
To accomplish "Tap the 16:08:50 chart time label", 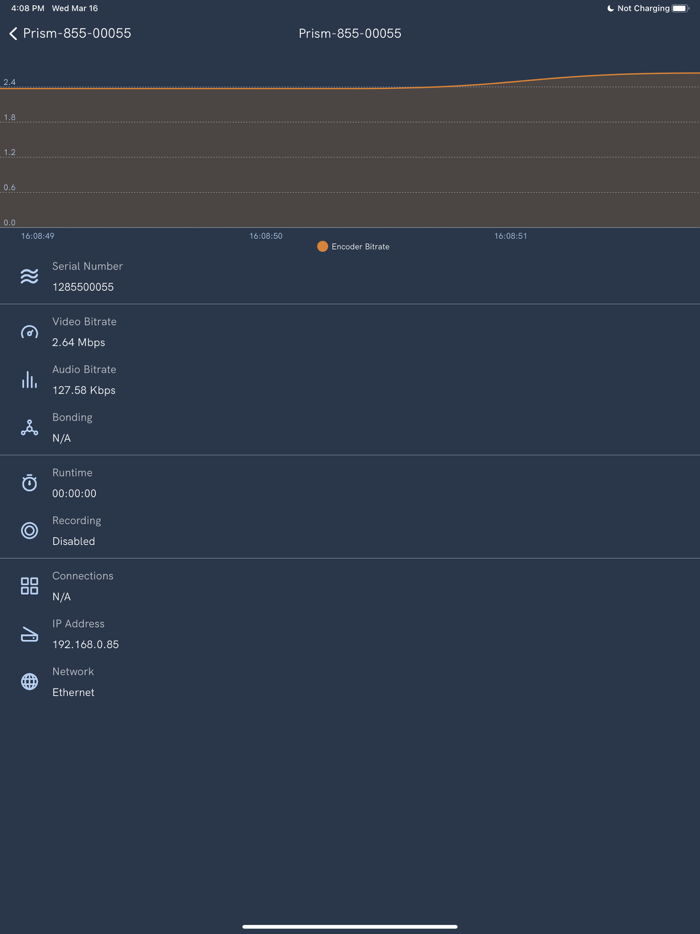I will tap(266, 236).
